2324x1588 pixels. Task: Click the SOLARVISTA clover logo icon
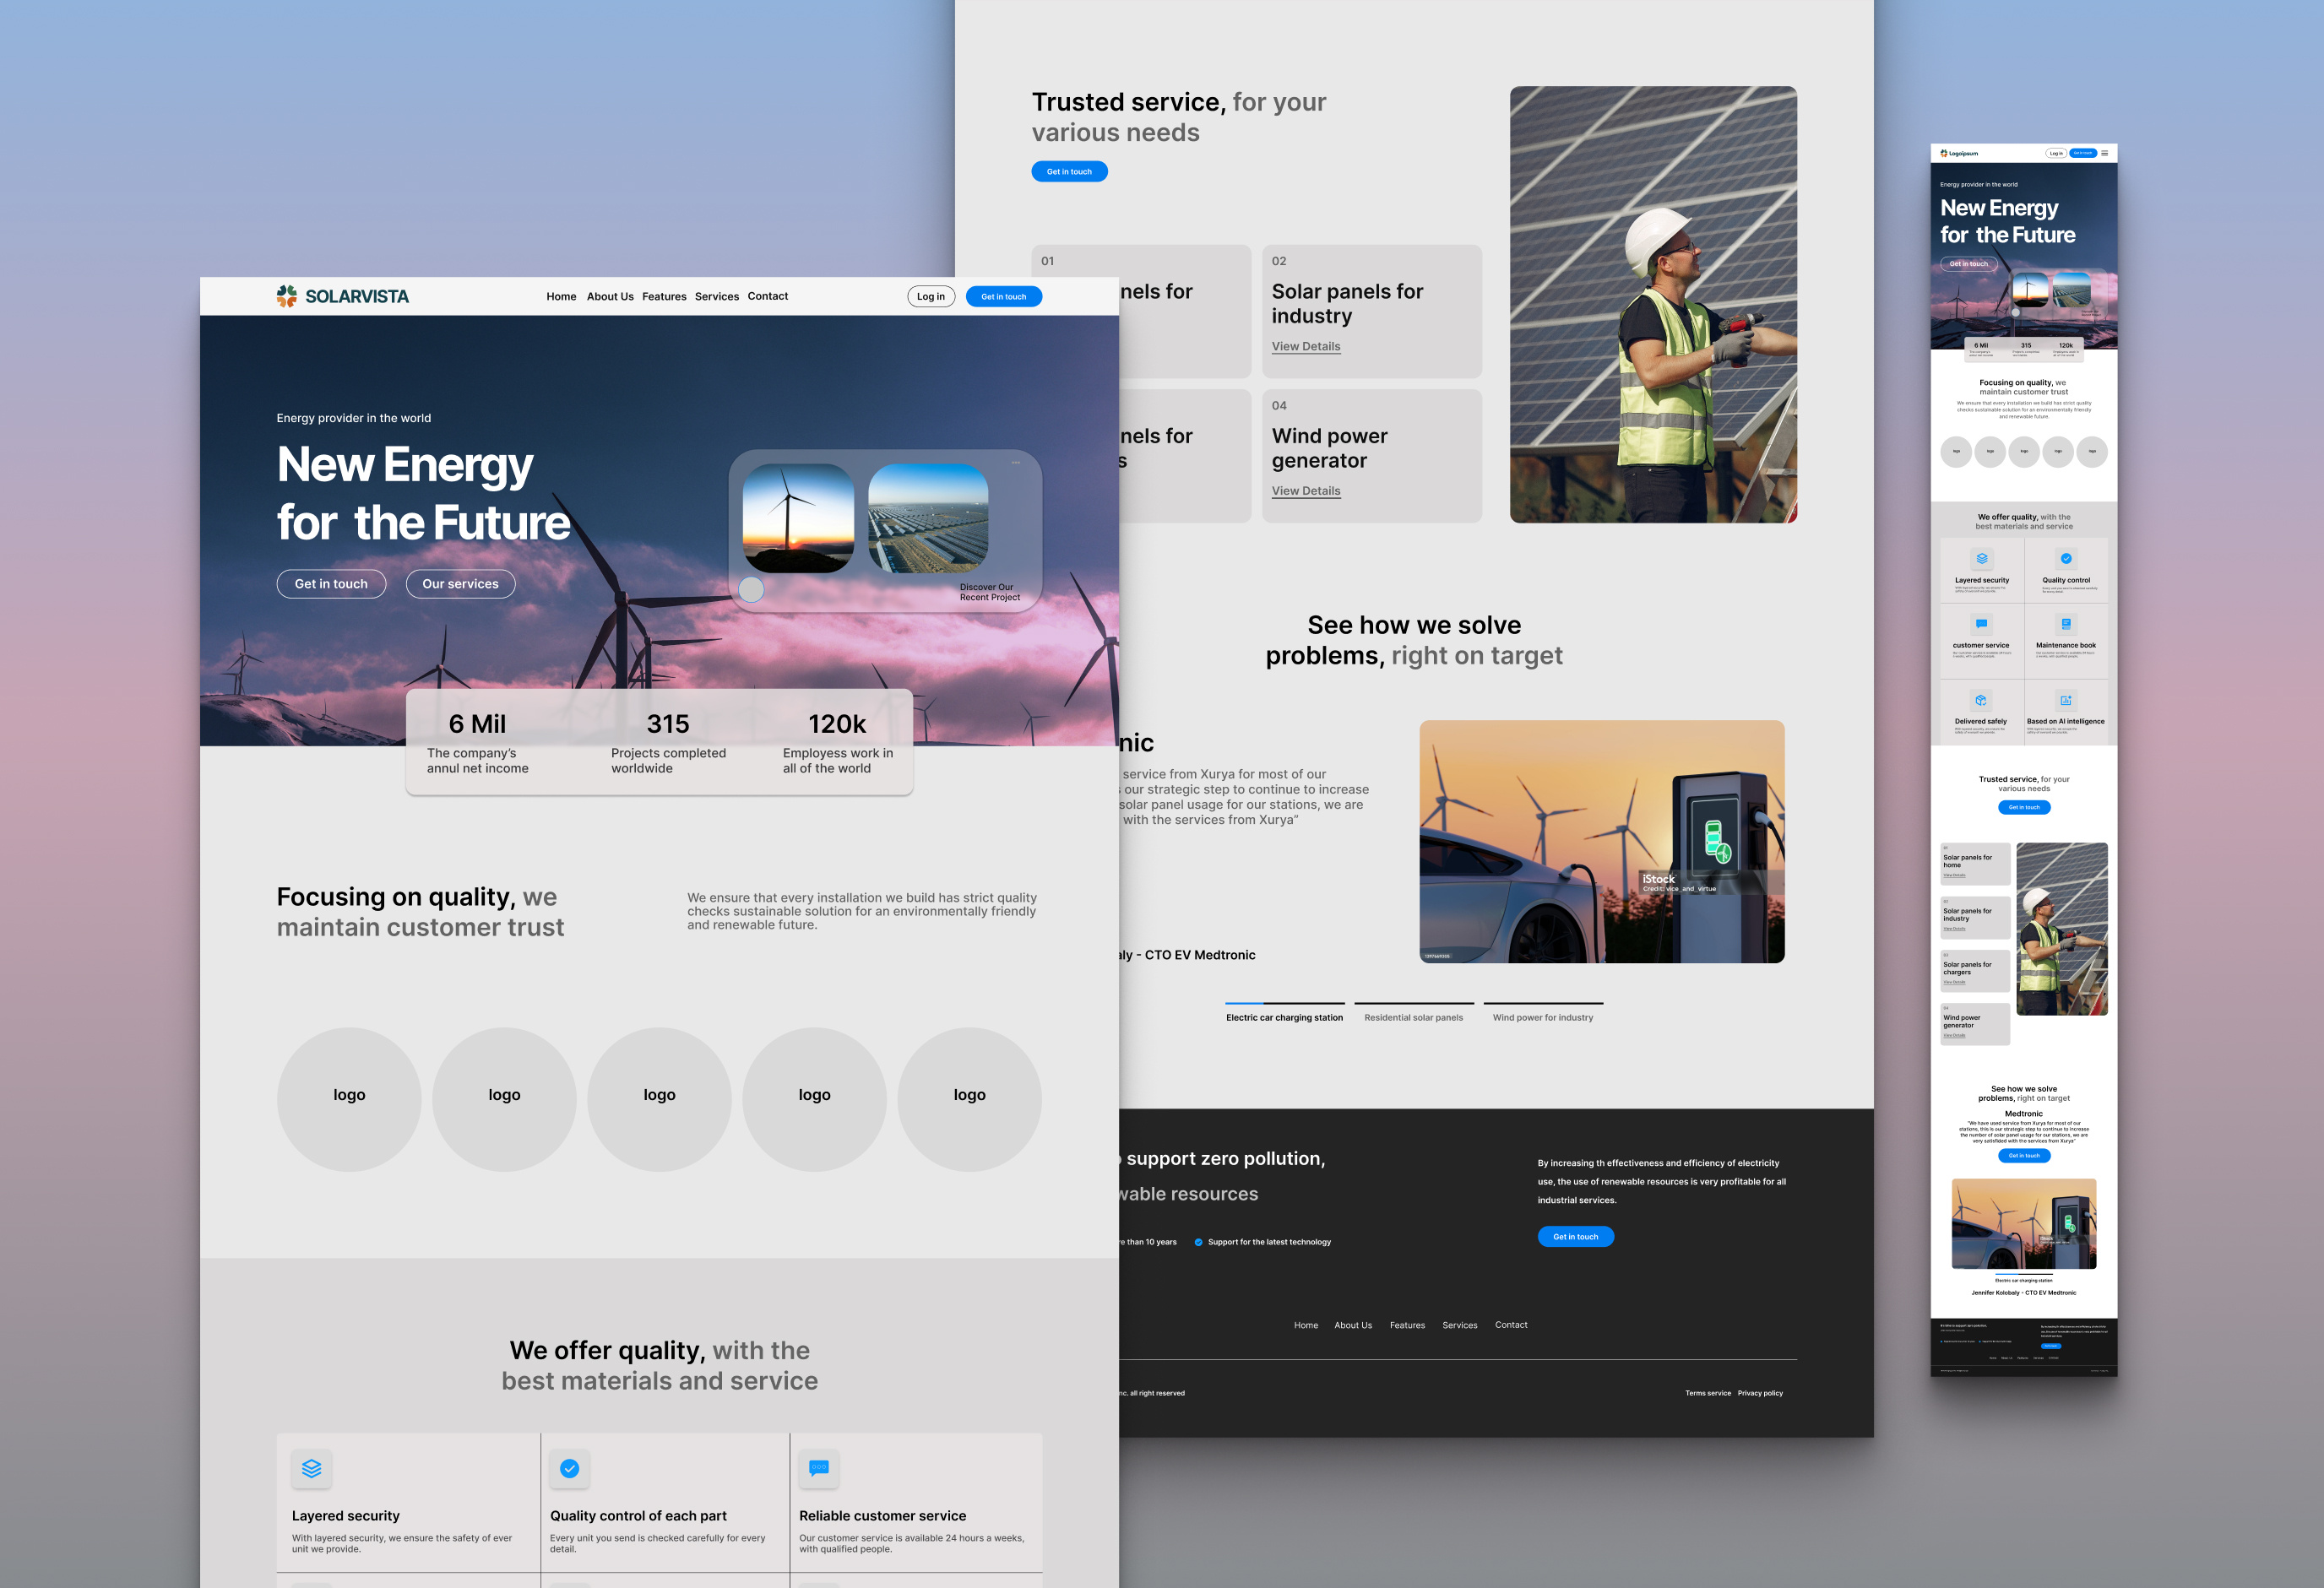tap(286, 295)
